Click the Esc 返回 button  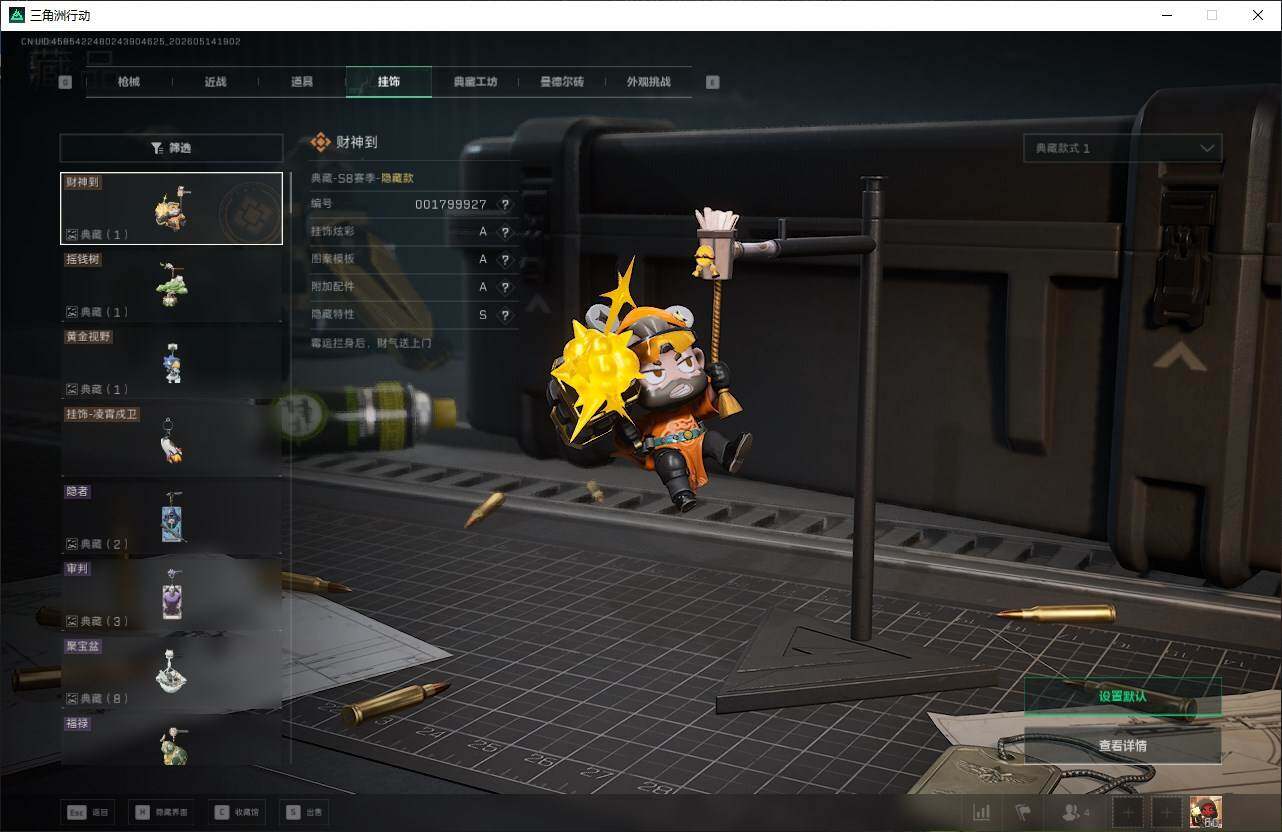click(x=88, y=812)
